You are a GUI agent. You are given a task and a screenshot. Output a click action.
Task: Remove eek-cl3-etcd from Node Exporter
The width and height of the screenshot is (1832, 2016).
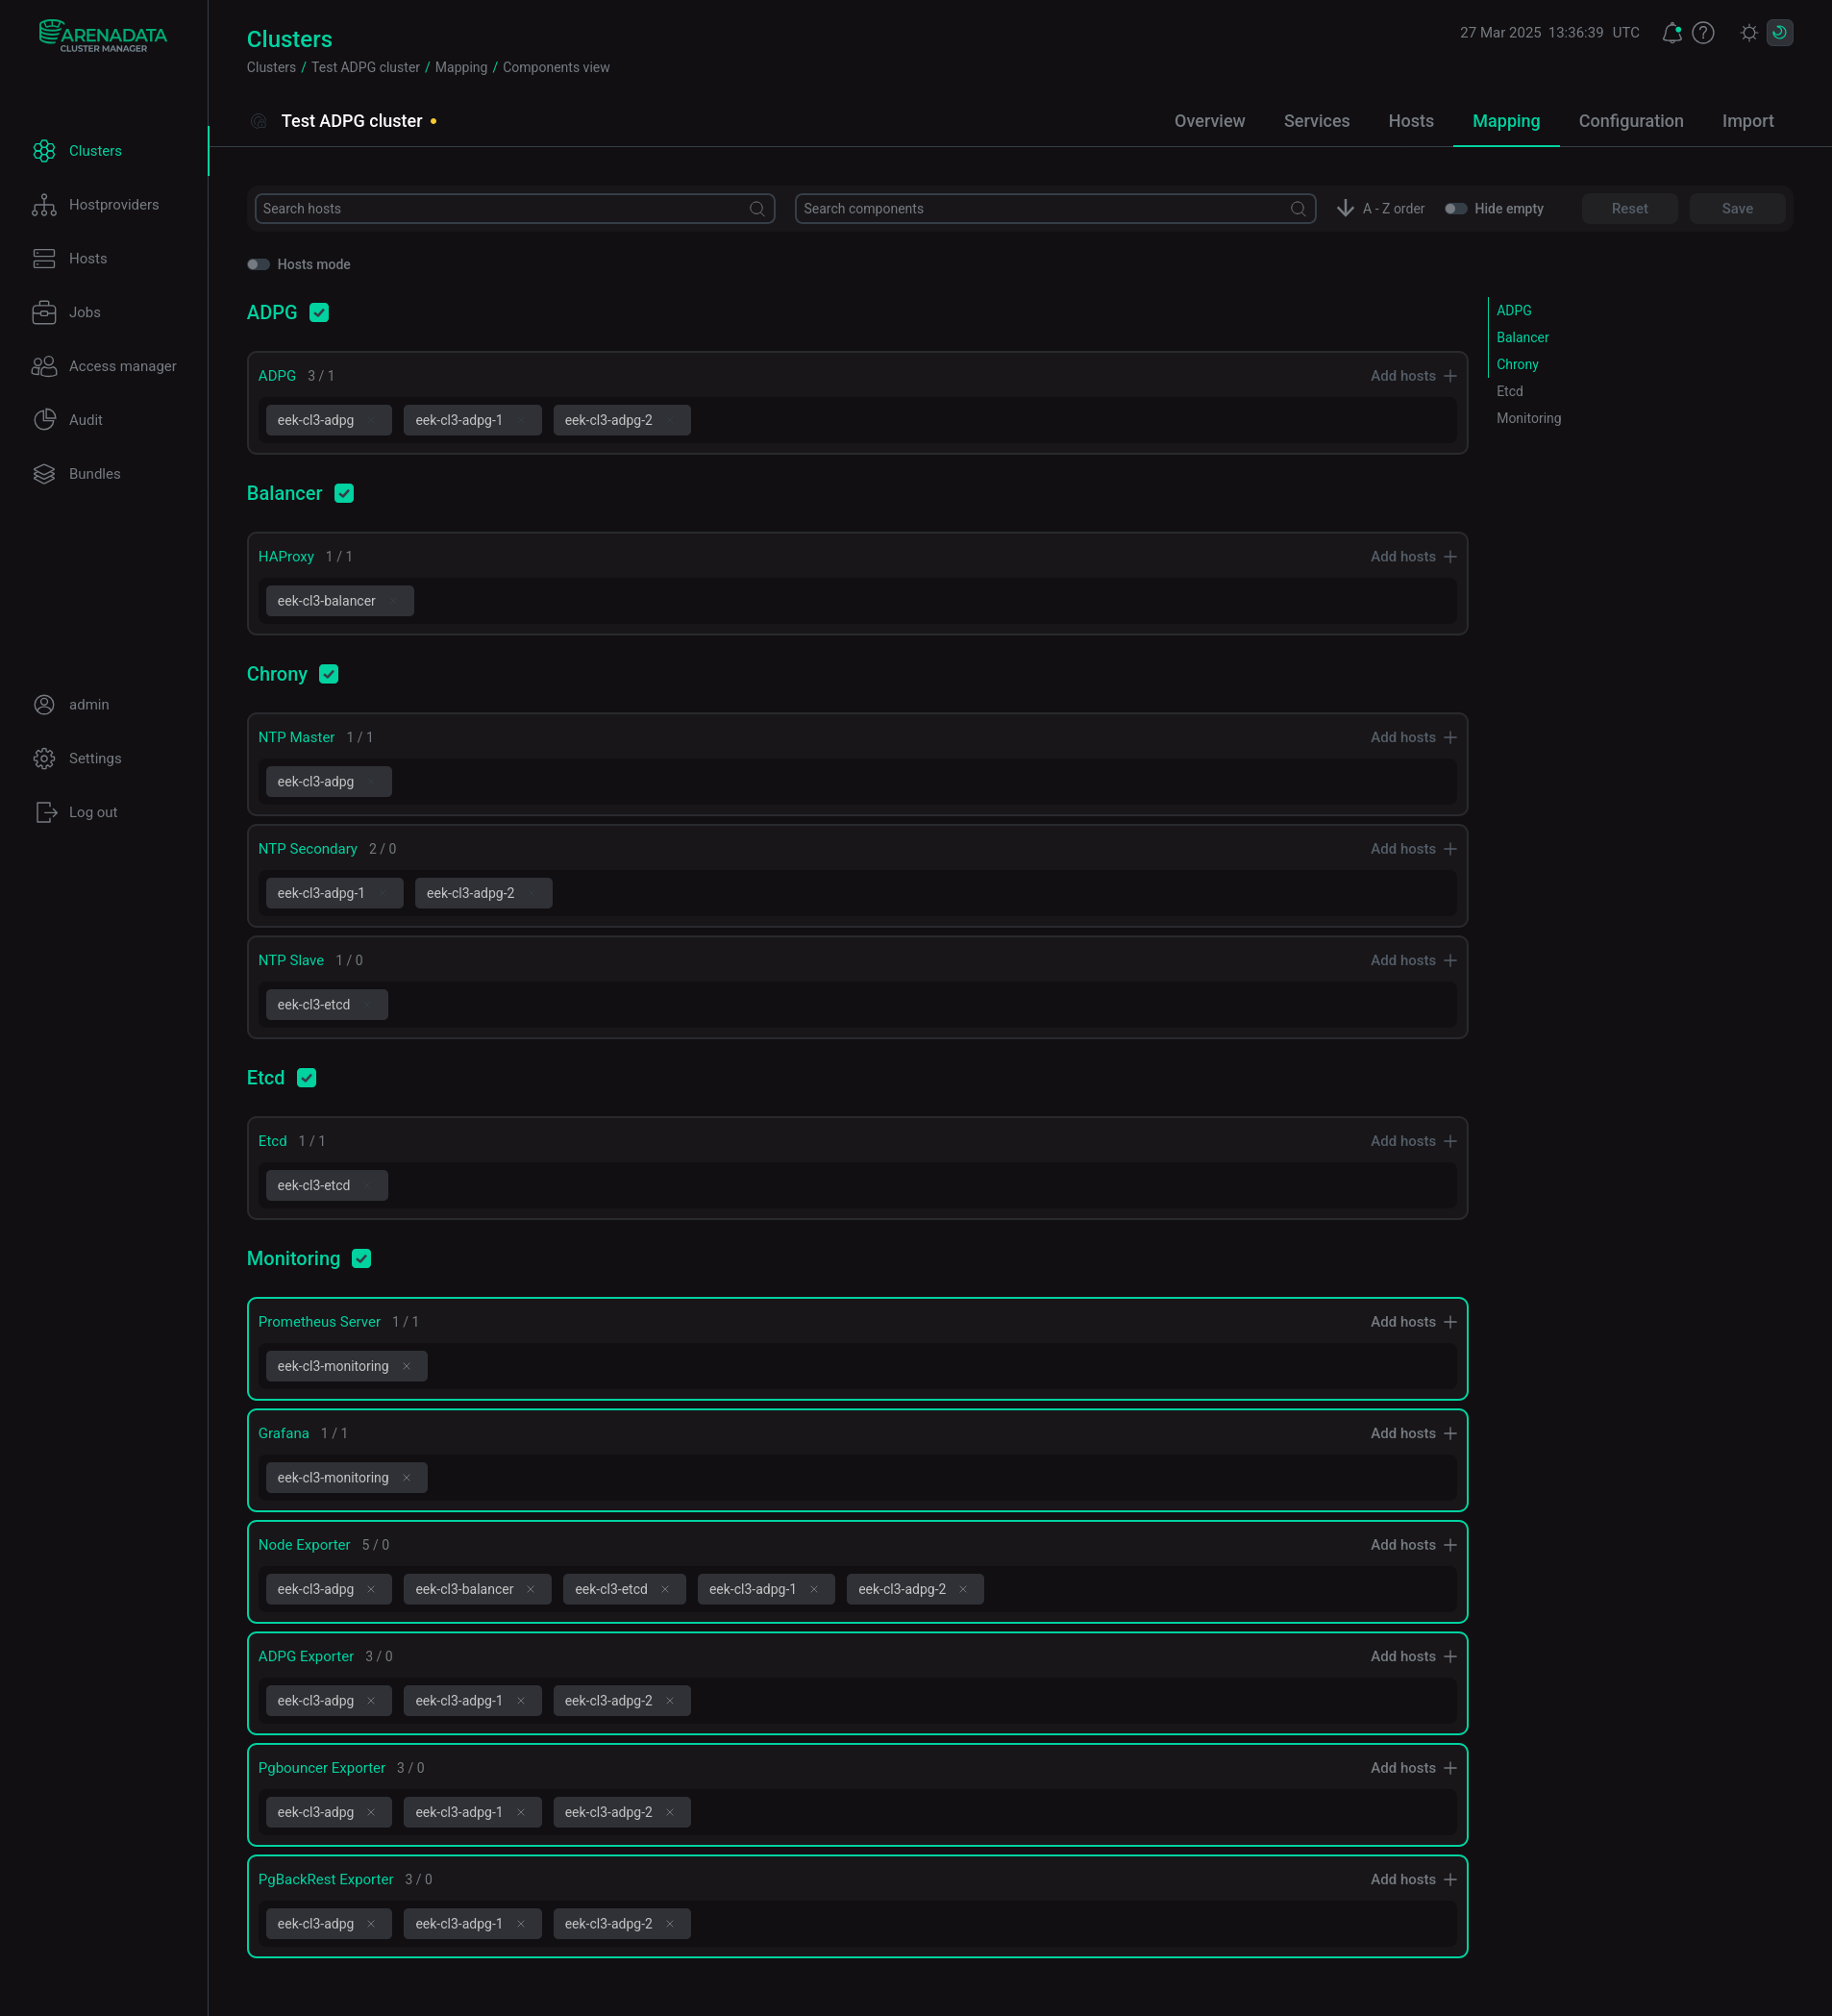click(665, 1589)
